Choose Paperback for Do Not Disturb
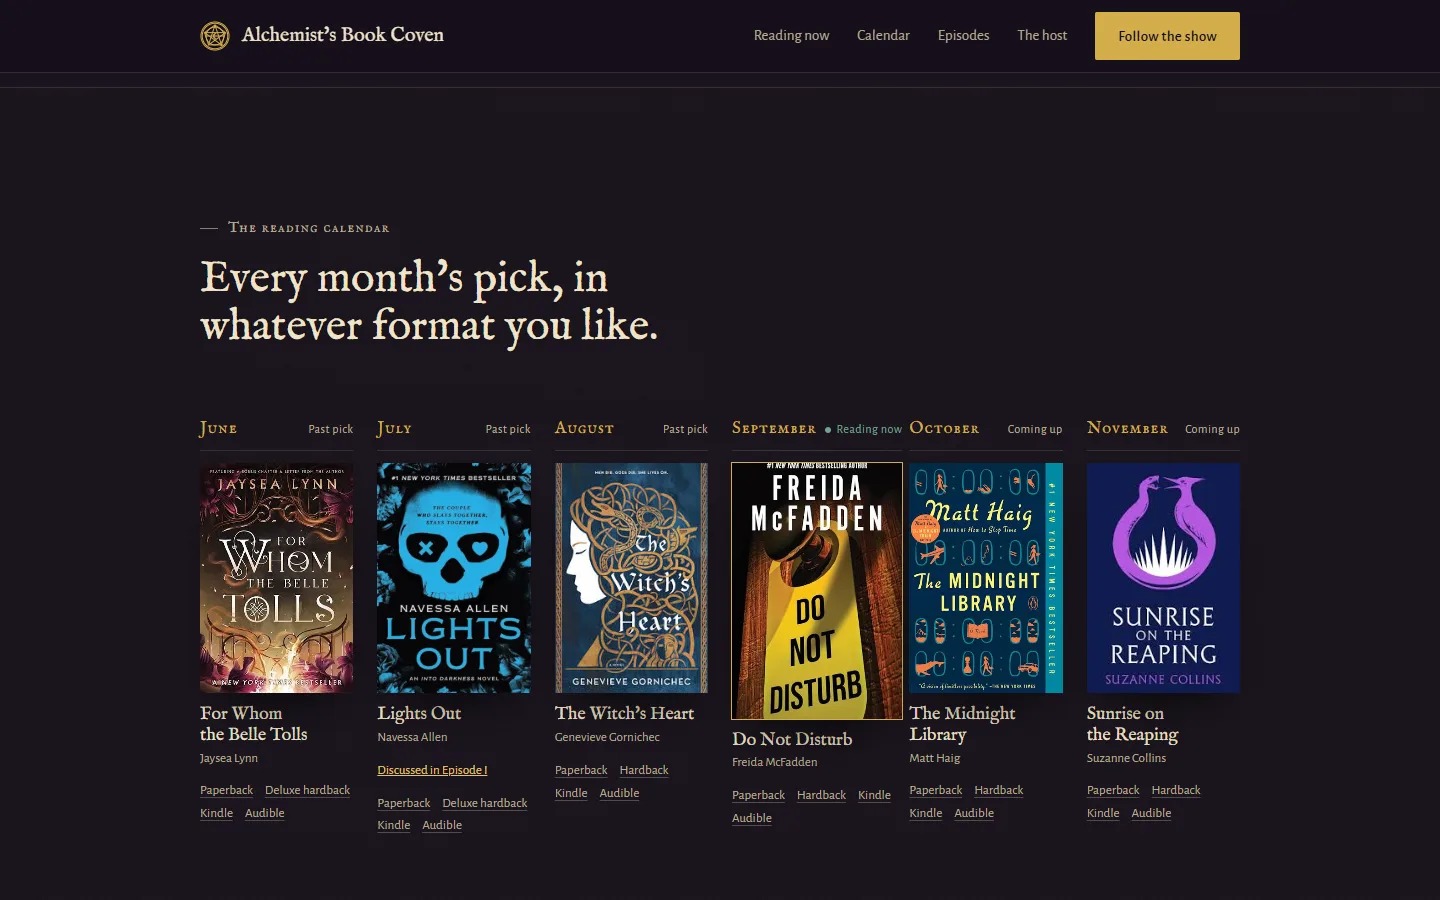The height and width of the screenshot is (900, 1440). point(758,795)
